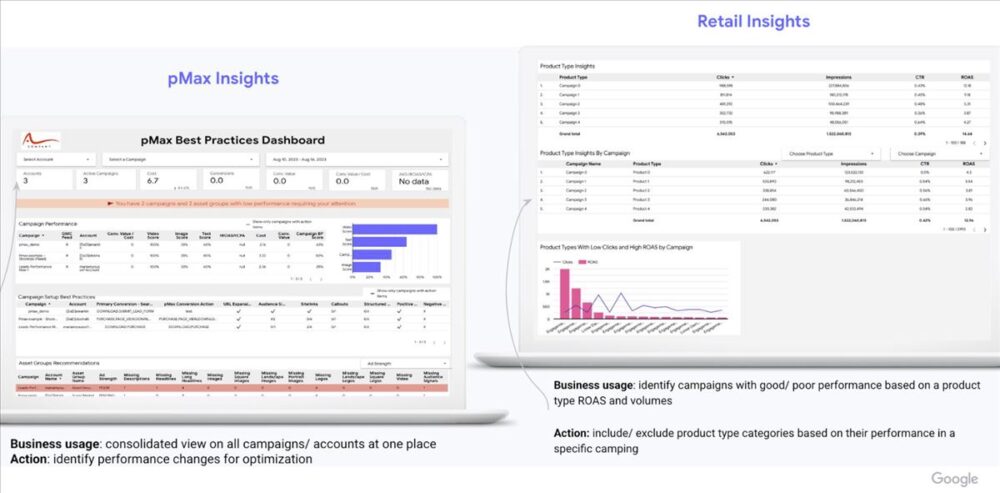
Task: Click Asset Groups Recommendations section title
Action: 59,362
